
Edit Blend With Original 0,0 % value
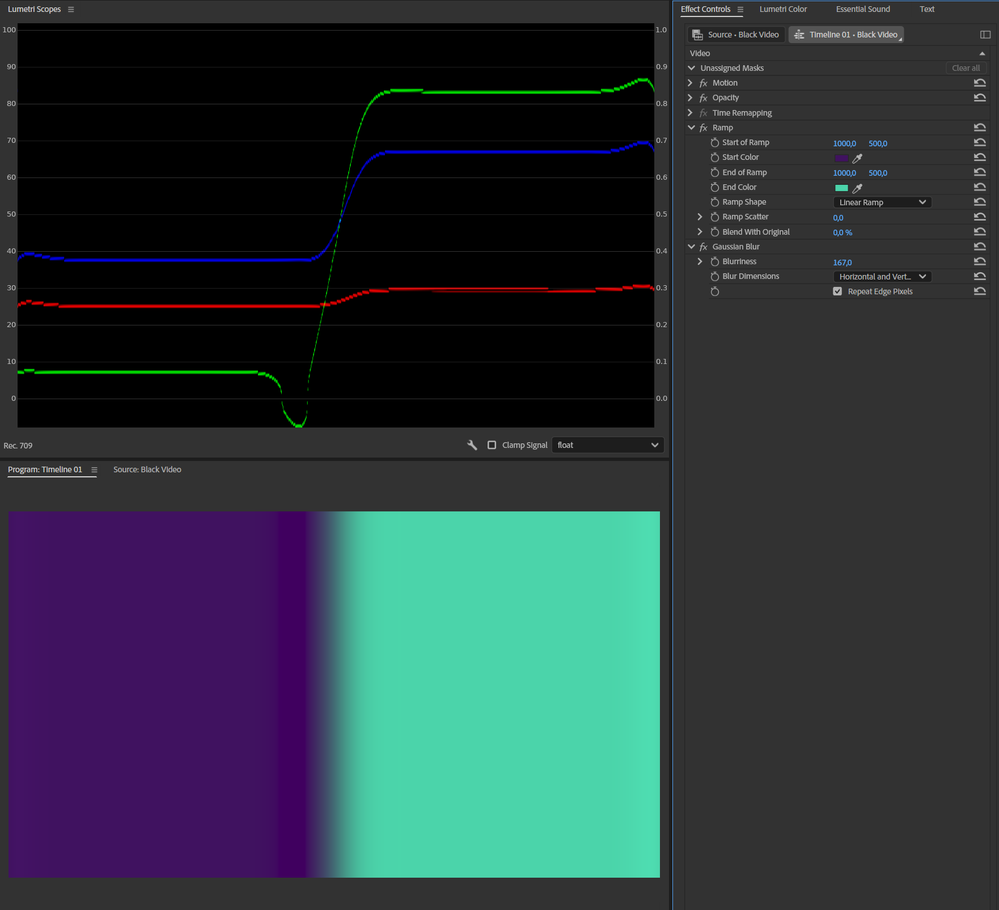(842, 233)
